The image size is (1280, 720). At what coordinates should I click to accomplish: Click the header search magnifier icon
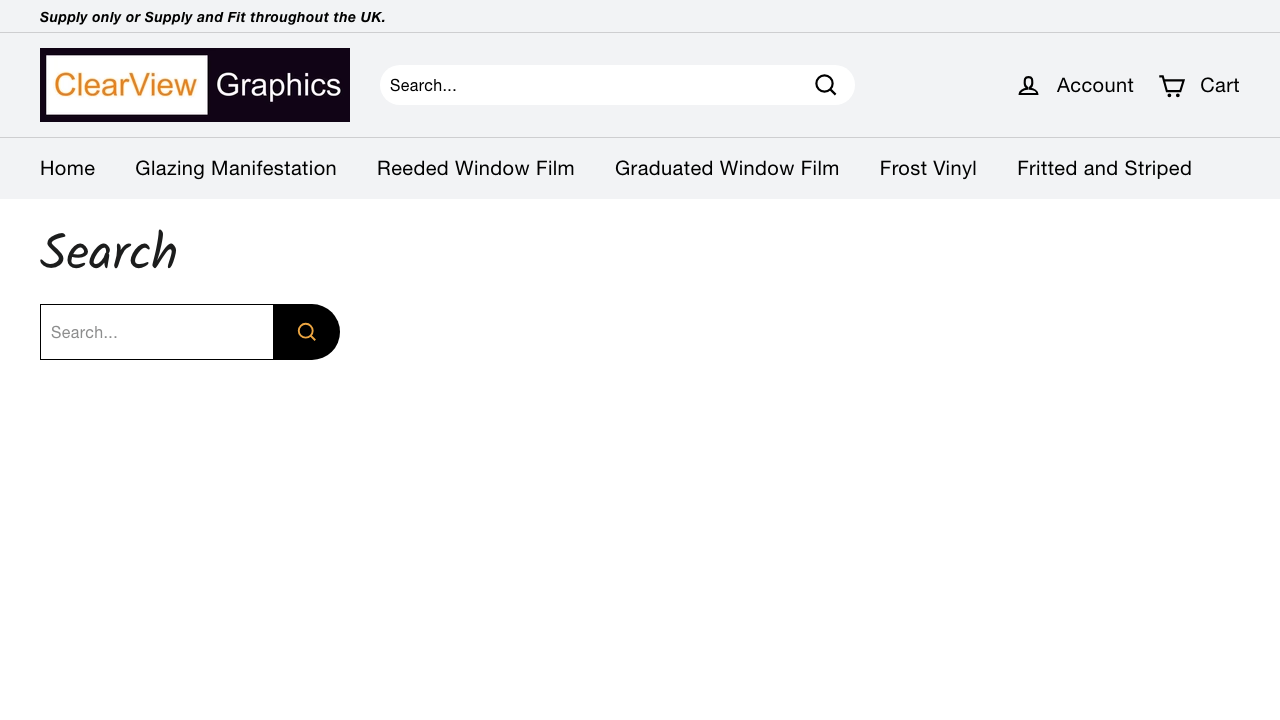click(x=825, y=85)
